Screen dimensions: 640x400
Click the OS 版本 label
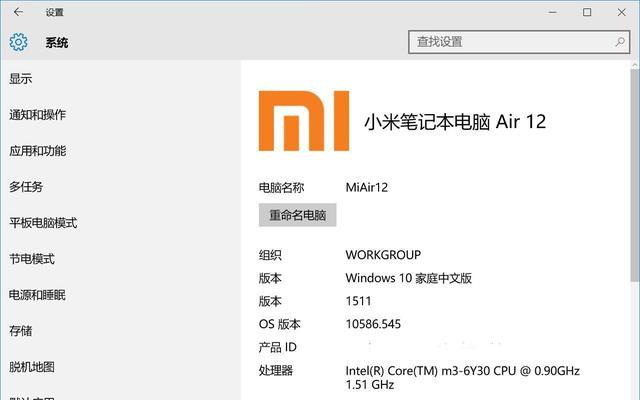tap(280, 324)
